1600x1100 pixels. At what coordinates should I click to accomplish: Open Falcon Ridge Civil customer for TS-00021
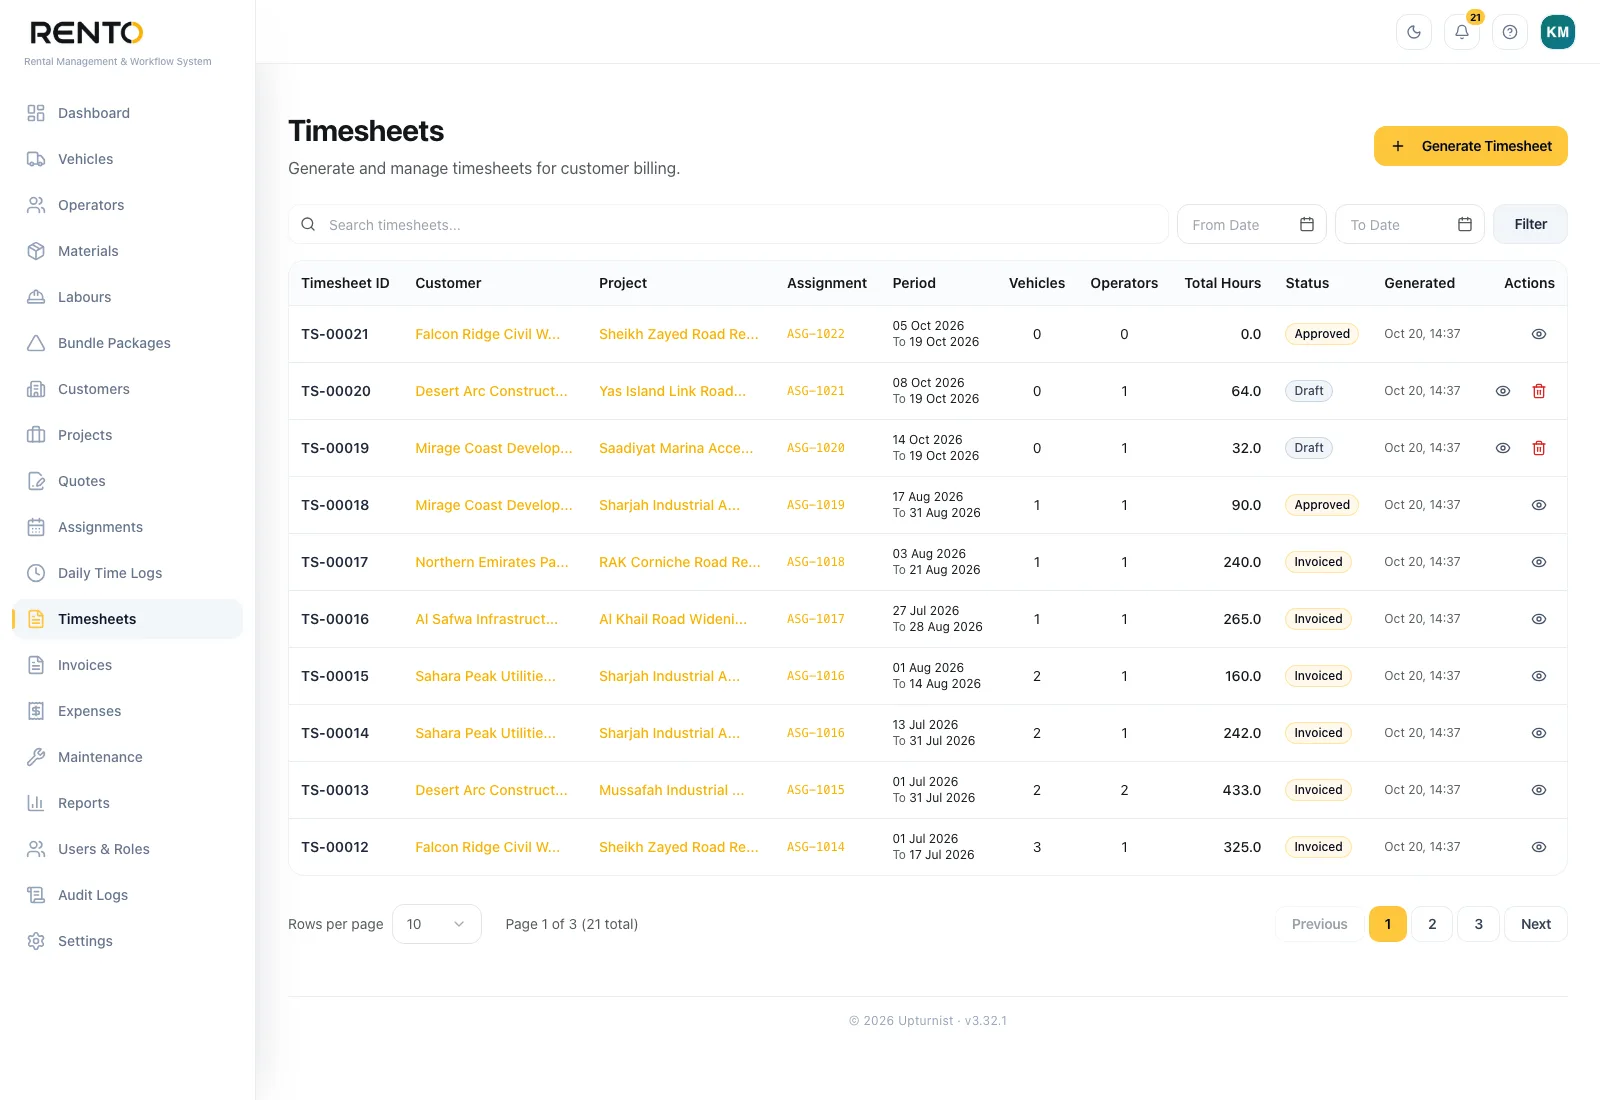tap(487, 334)
